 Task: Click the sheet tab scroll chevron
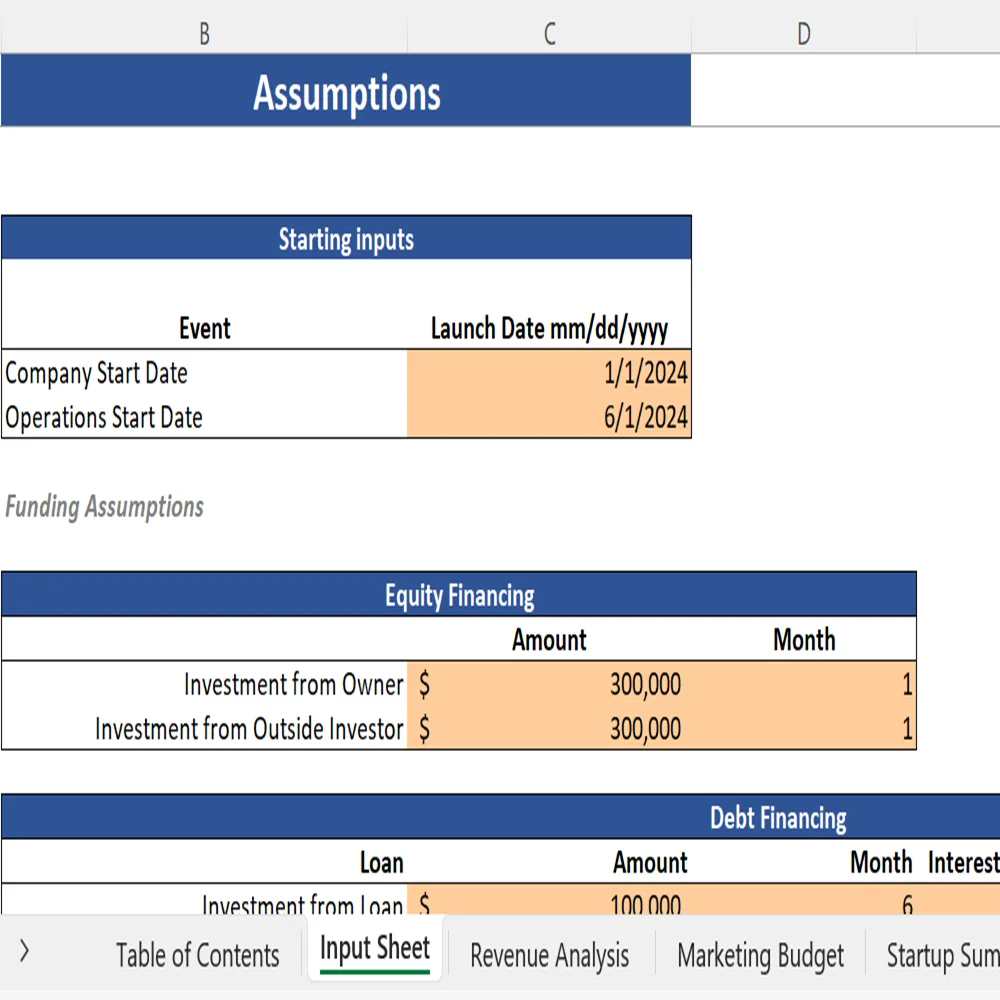point(22,954)
